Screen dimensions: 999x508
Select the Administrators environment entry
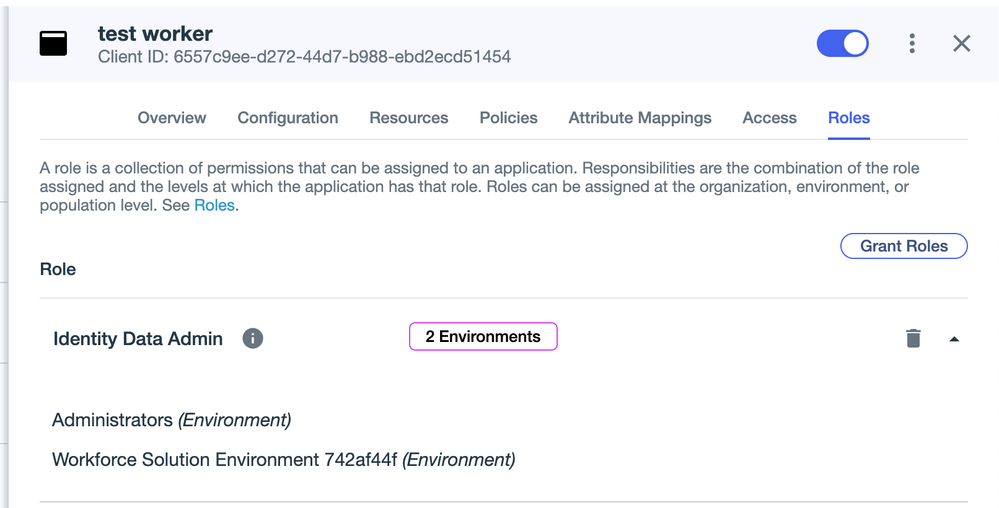coord(171,420)
